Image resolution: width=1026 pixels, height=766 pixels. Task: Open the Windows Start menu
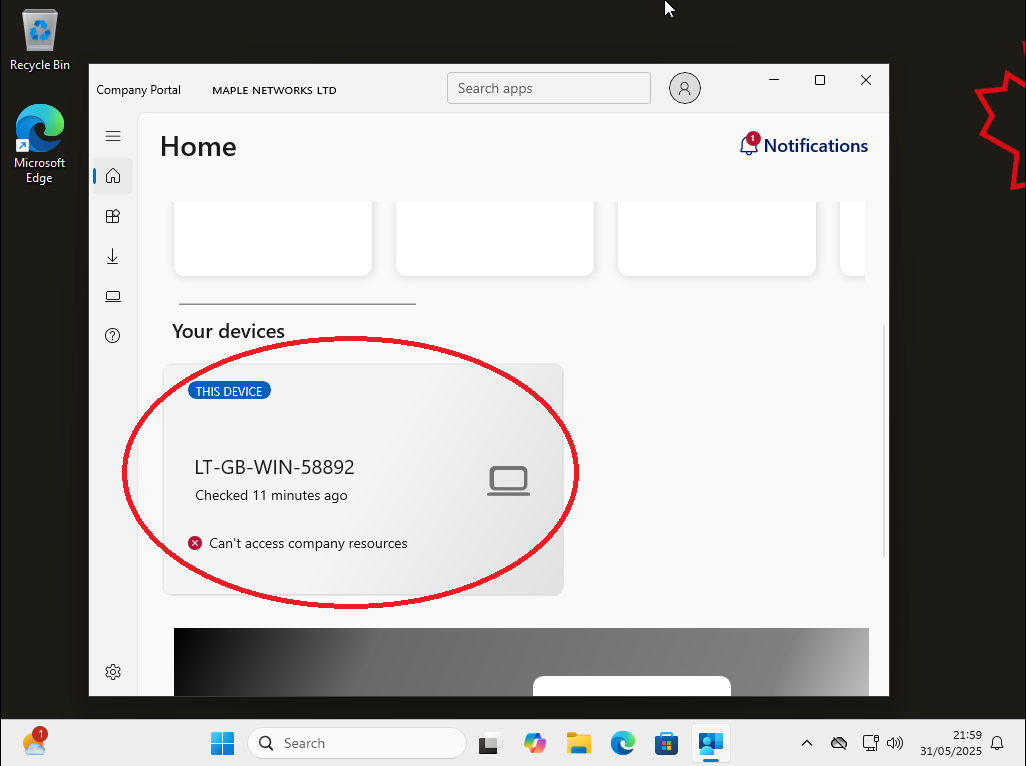pos(222,743)
